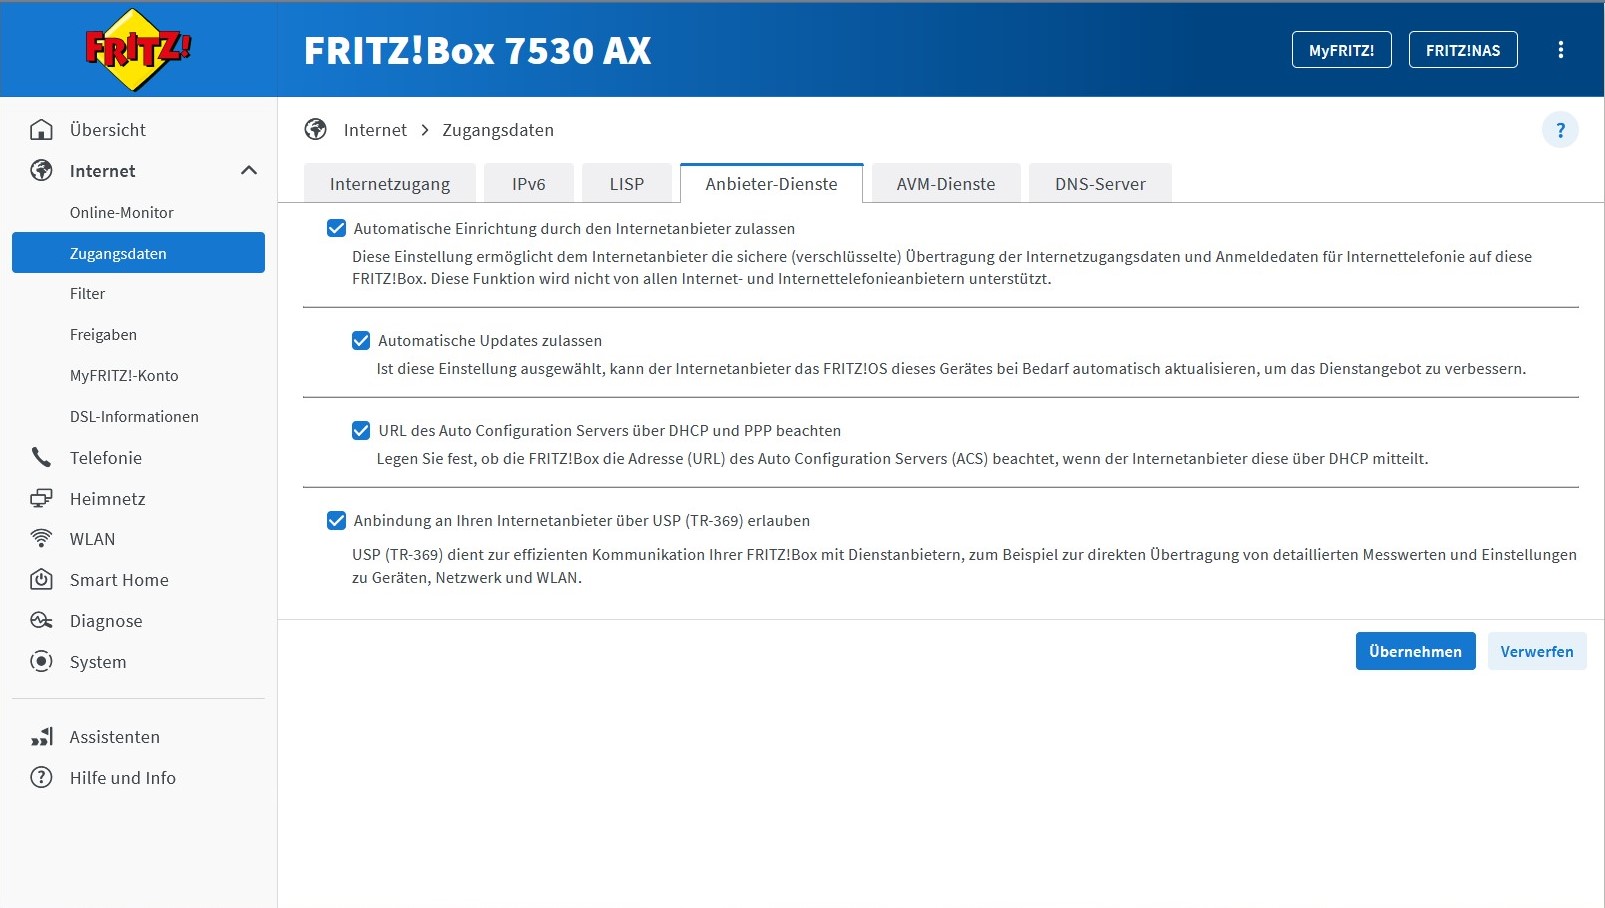Image resolution: width=1605 pixels, height=908 pixels.
Task: Select Zugangsdaten in the sidebar
Action: (138, 253)
